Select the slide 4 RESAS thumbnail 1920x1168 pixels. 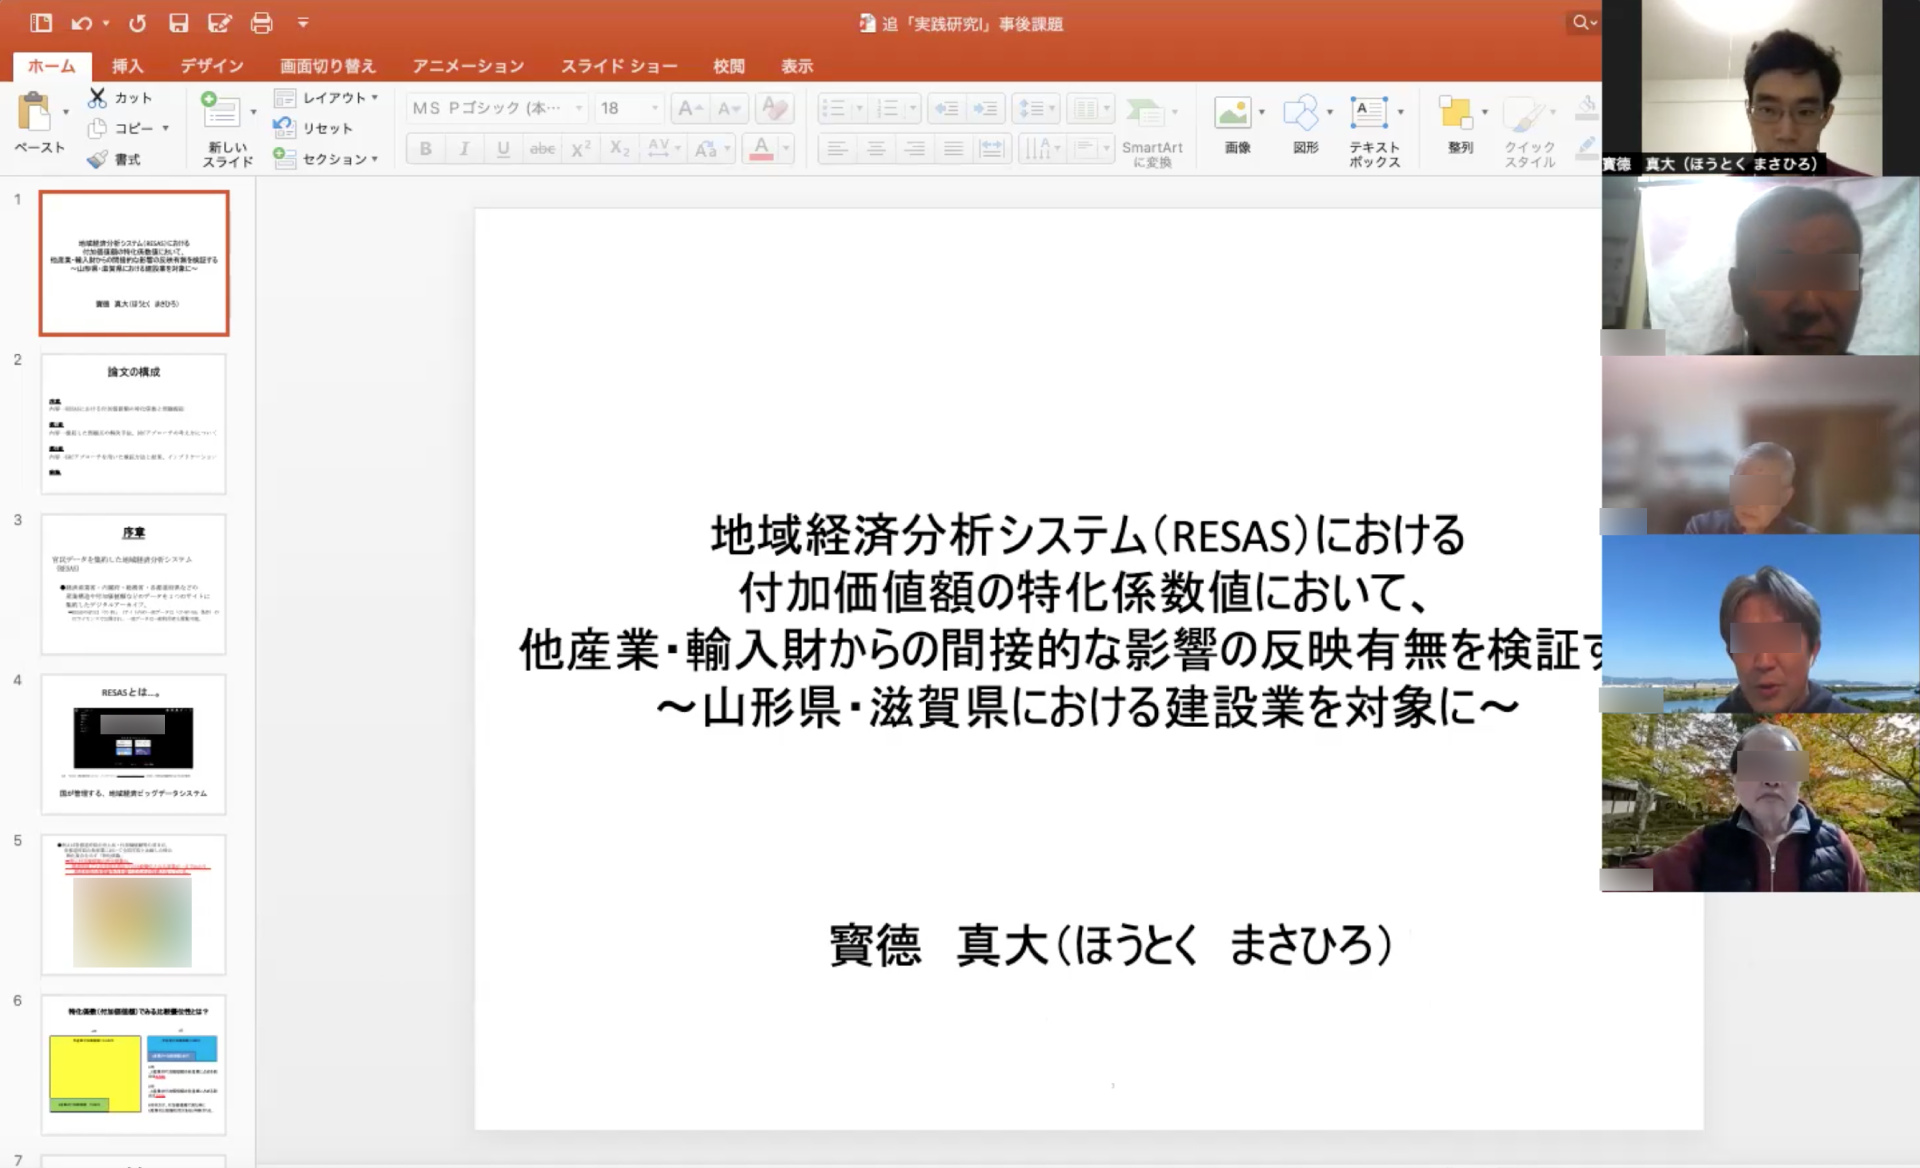[133, 744]
